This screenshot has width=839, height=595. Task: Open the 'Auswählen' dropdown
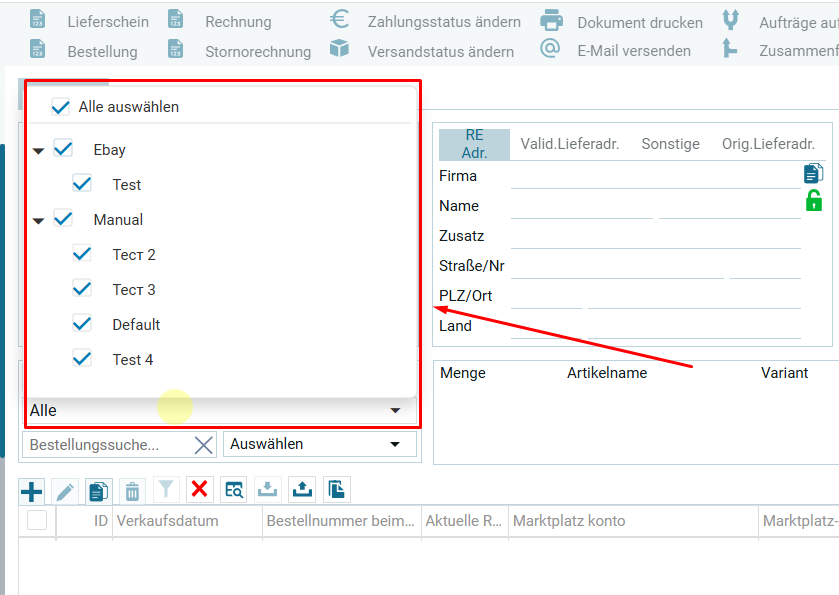coord(319,444)
